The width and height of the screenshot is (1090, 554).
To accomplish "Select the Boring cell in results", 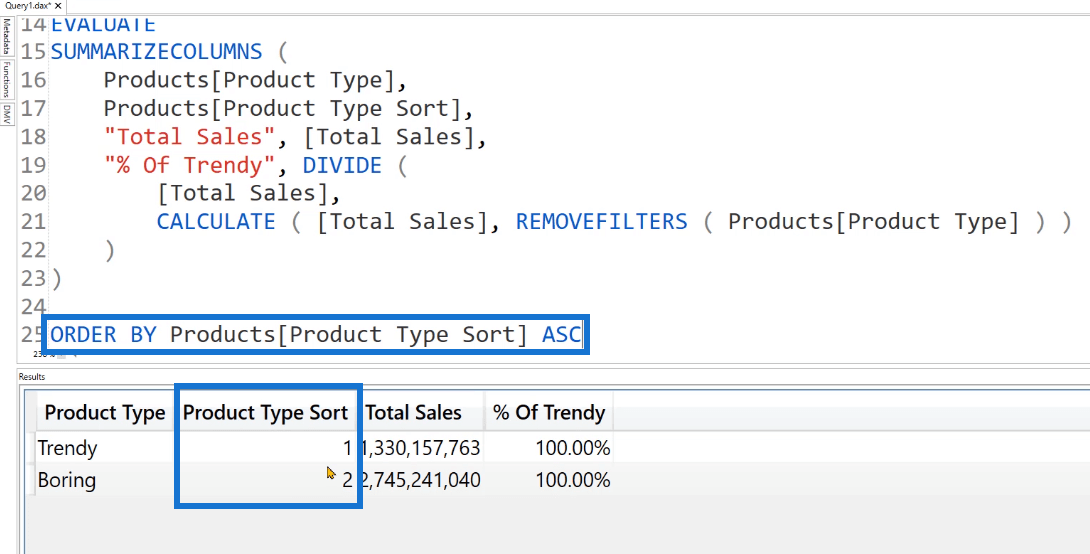I will 104,480.
